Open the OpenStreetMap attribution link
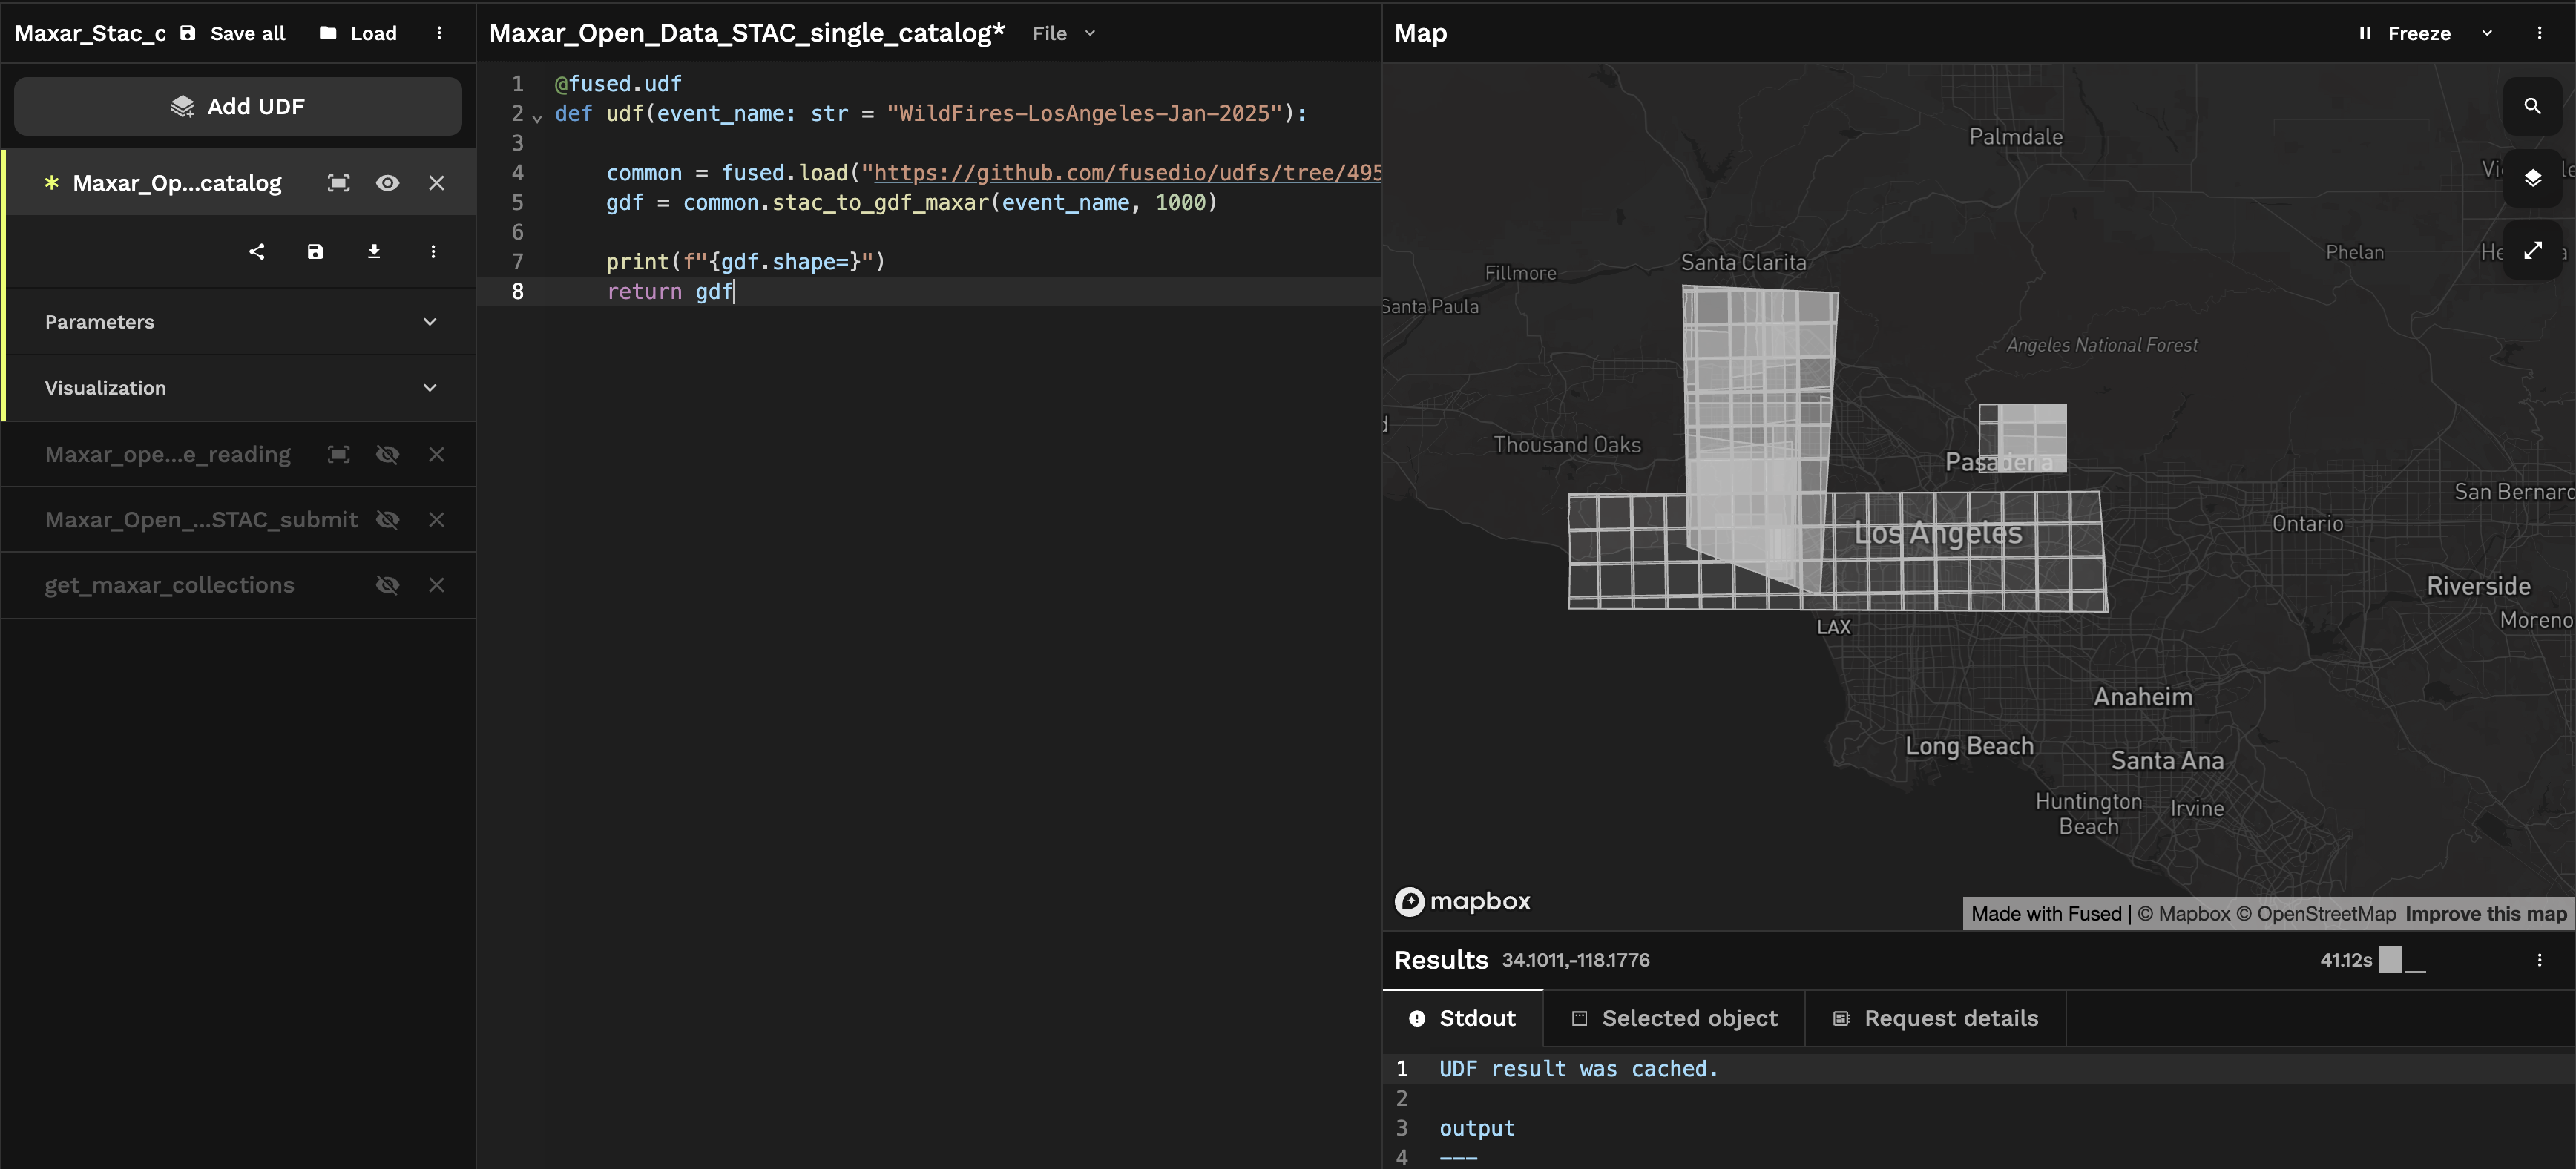 click(x=2316, y=914)
